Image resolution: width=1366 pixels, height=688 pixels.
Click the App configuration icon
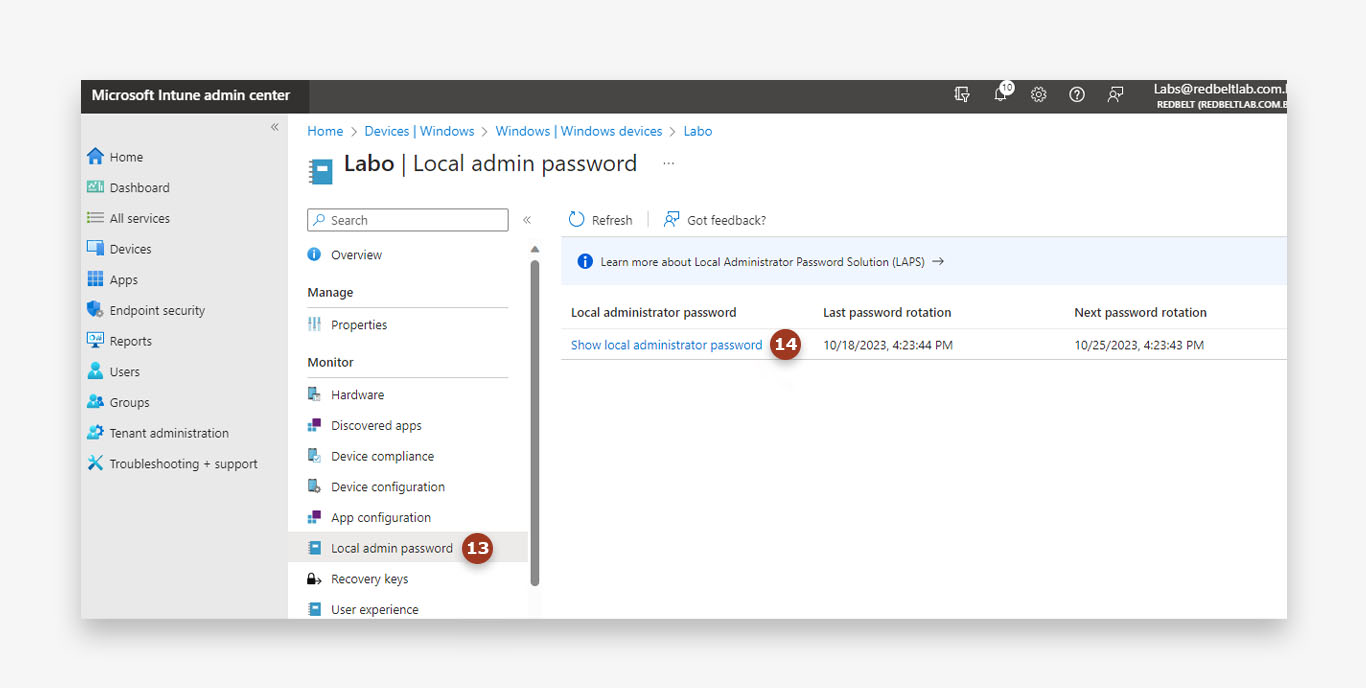(x=314, y=517)
